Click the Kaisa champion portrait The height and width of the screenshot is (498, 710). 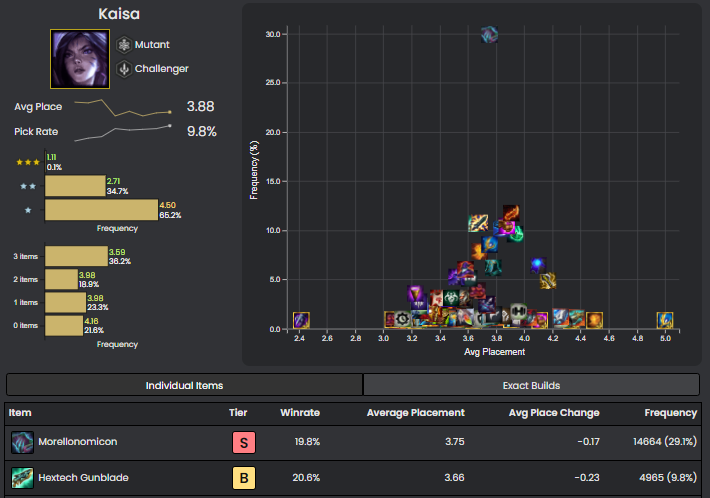tap(79, 58)
